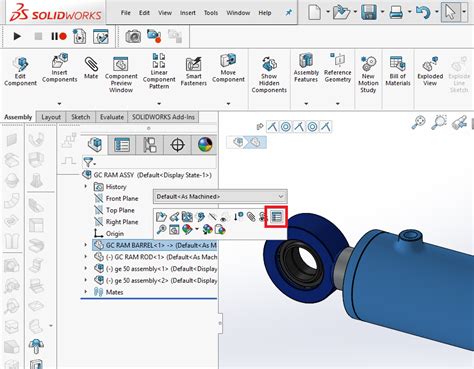Create a New Motion Study
This screenshot has width=474, height=369.
368,74
